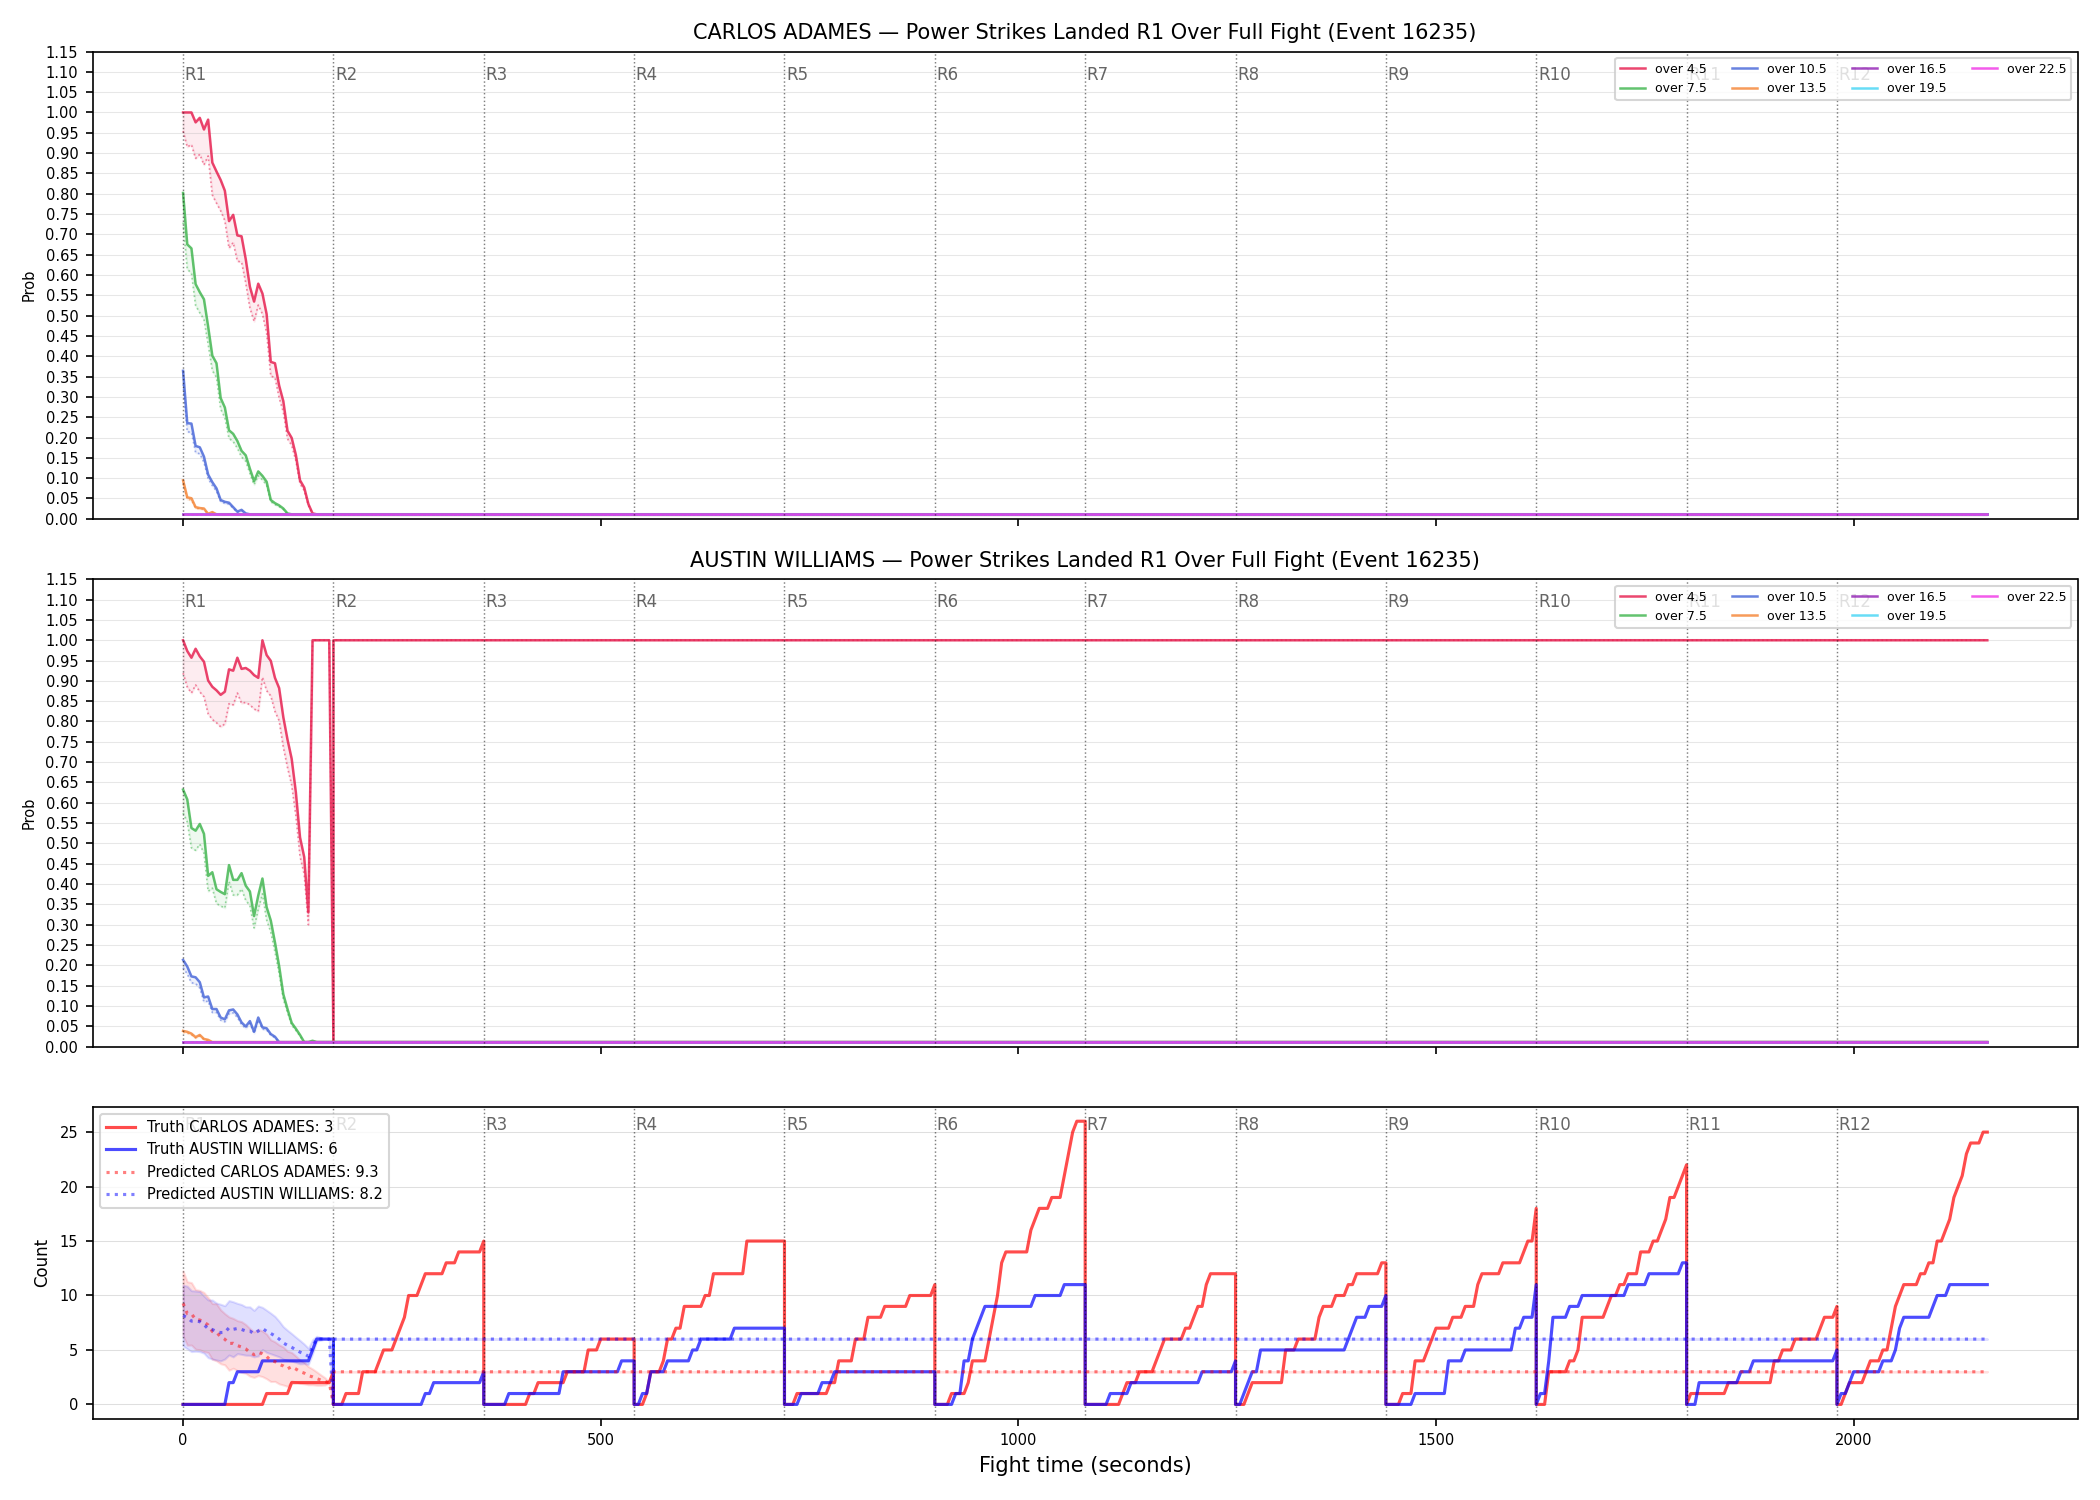This screenshot has width=2100, height=1500.
Task: Click 'Prob' axis label of Carlos Adames chart
Action: 29,286
